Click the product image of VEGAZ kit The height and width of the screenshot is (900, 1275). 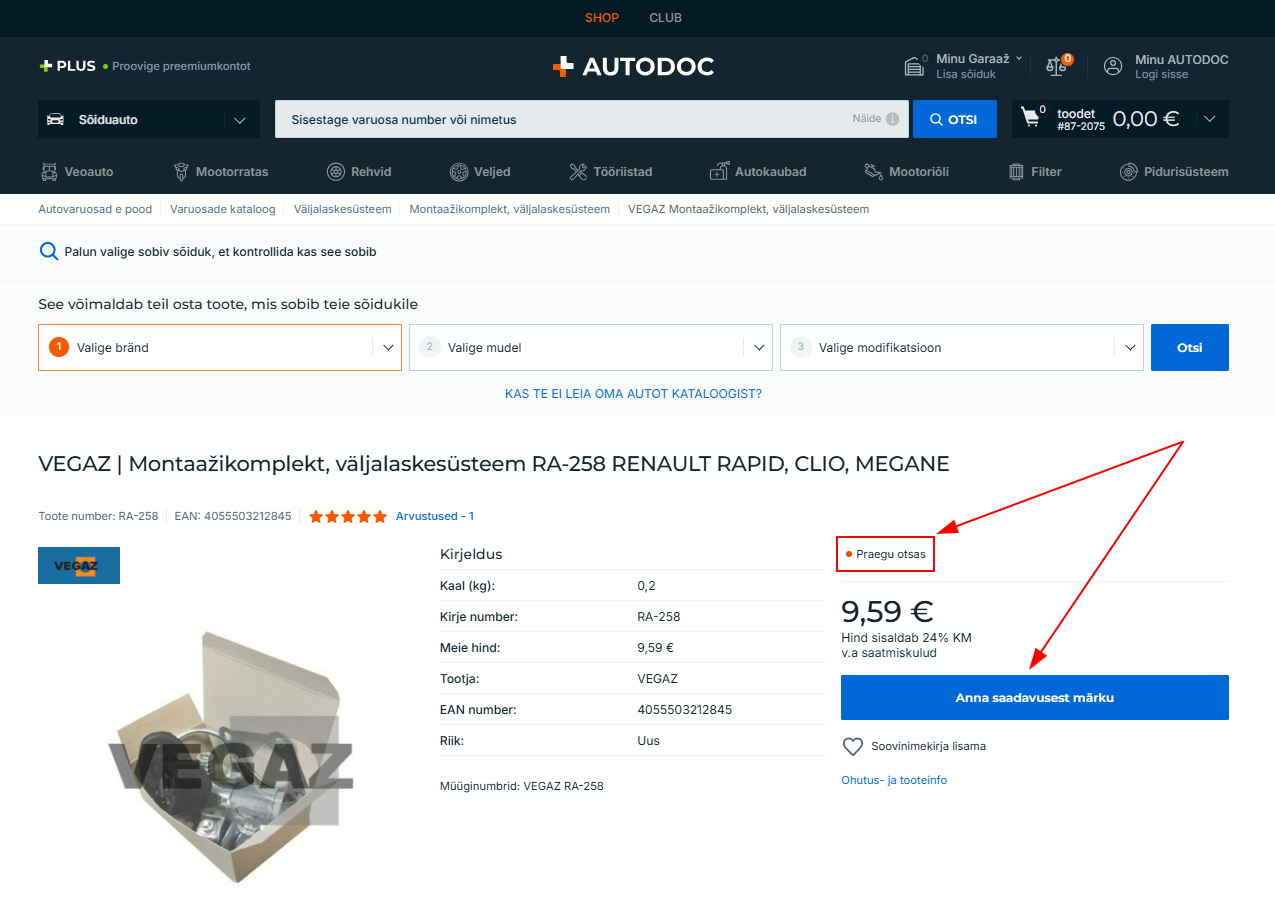coord(229,755)
